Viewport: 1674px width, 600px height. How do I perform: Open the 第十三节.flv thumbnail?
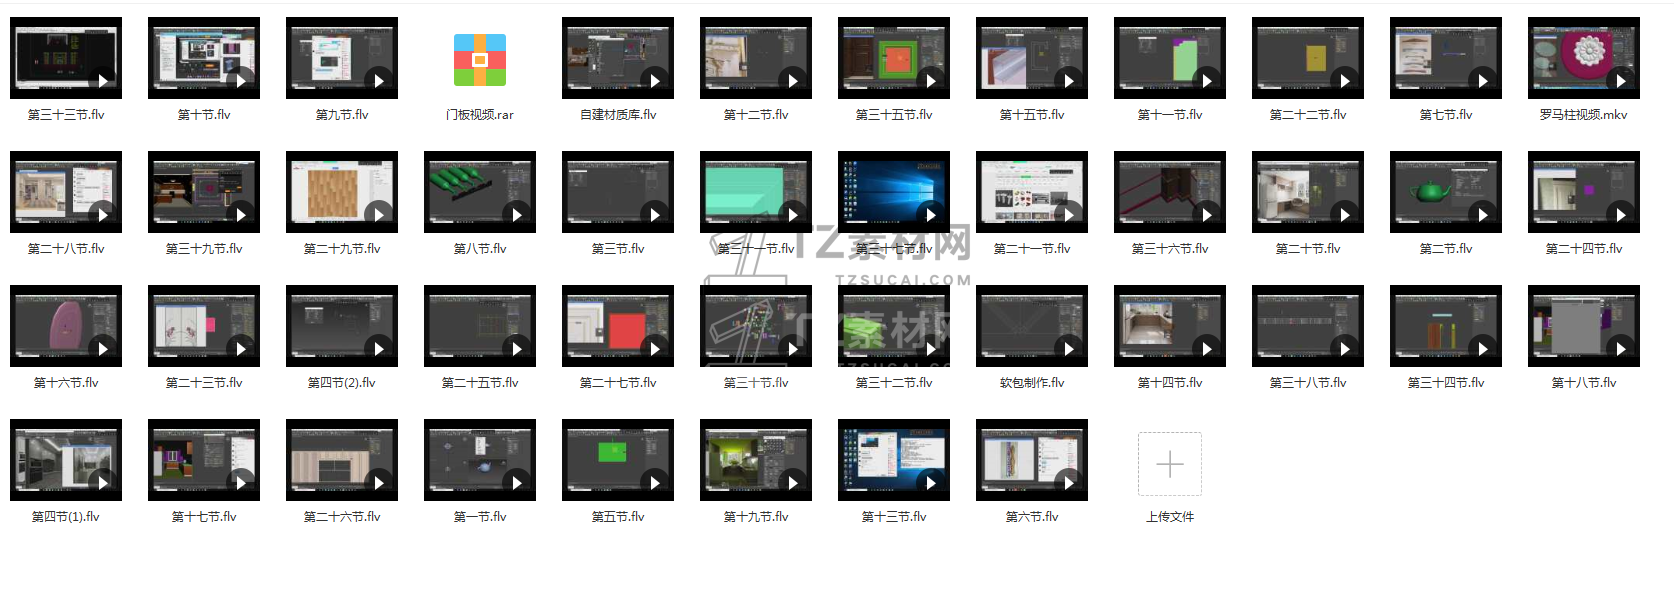(x=894, y=460)
